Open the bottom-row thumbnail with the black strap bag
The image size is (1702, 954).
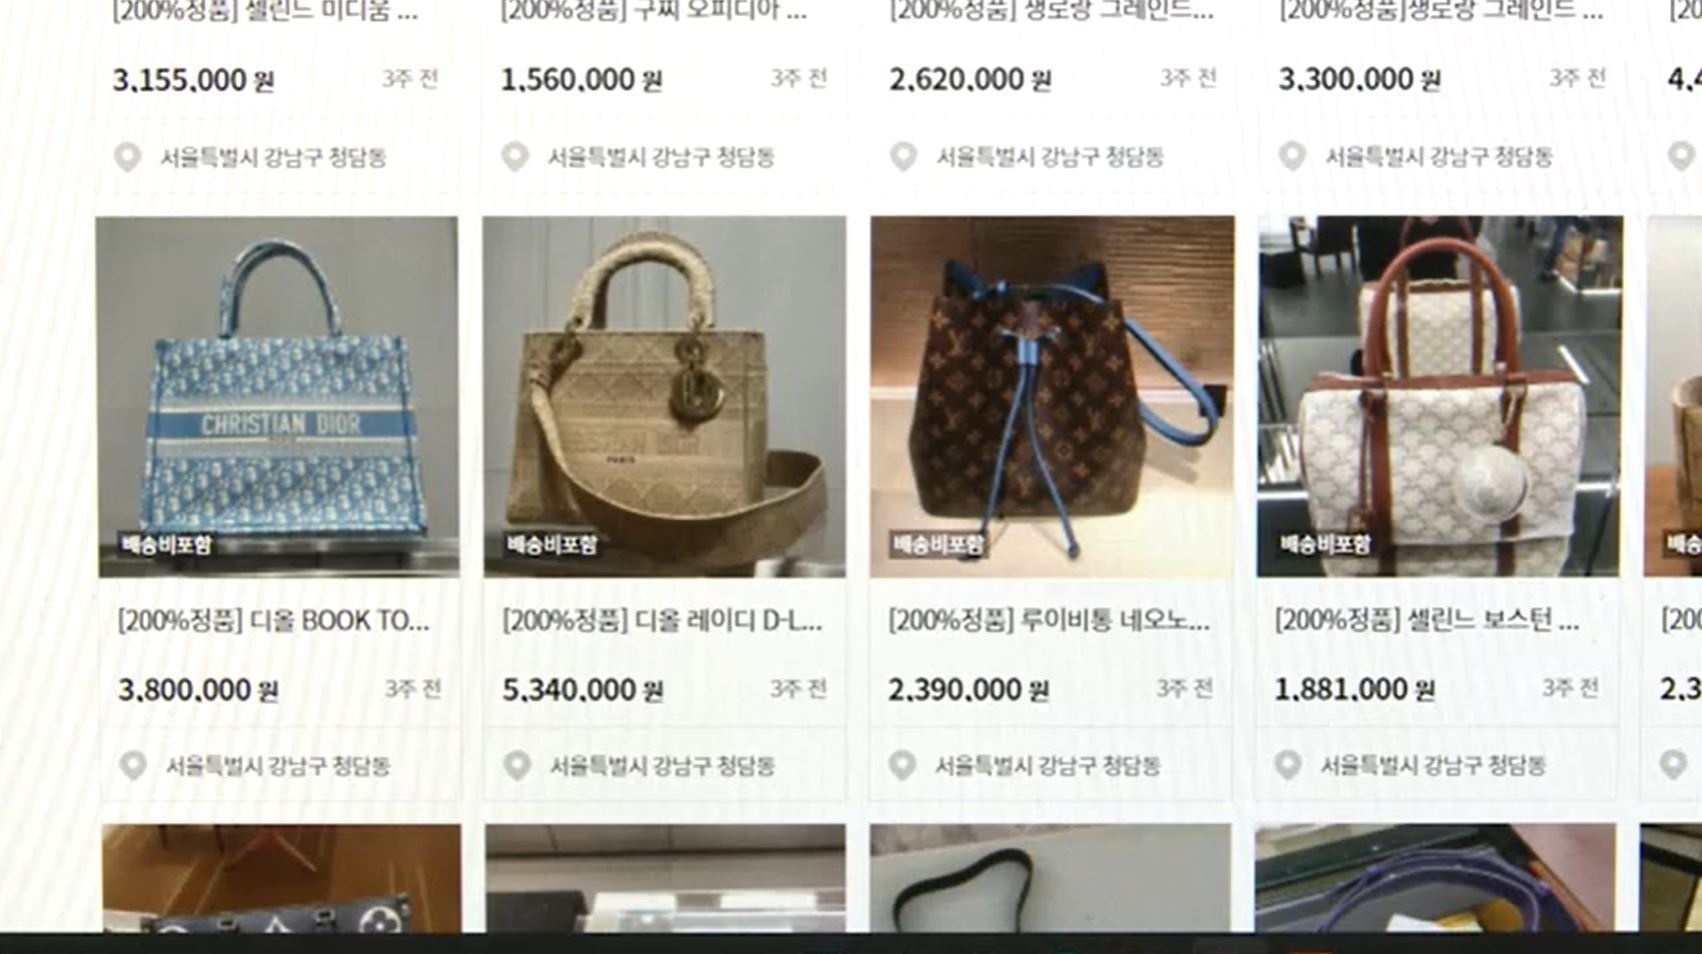point(1050,878)
